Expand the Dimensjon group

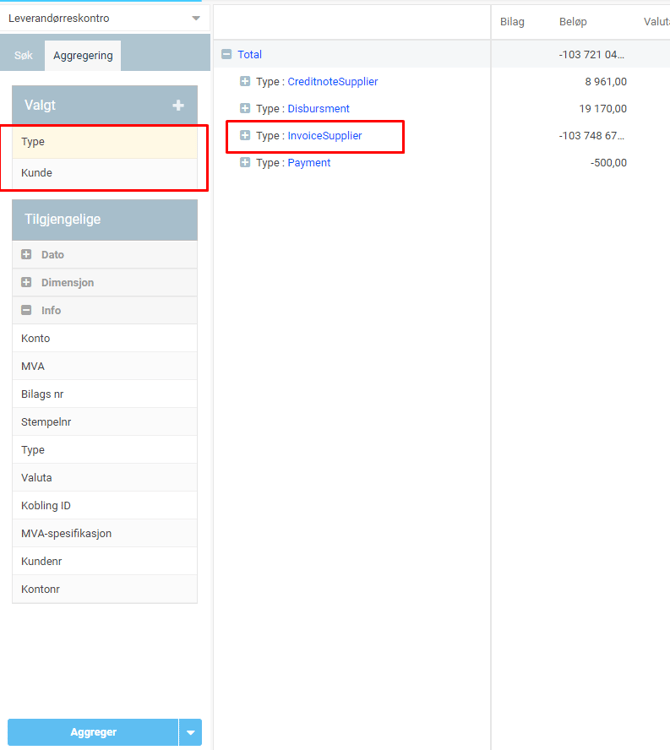click(27, 283)
